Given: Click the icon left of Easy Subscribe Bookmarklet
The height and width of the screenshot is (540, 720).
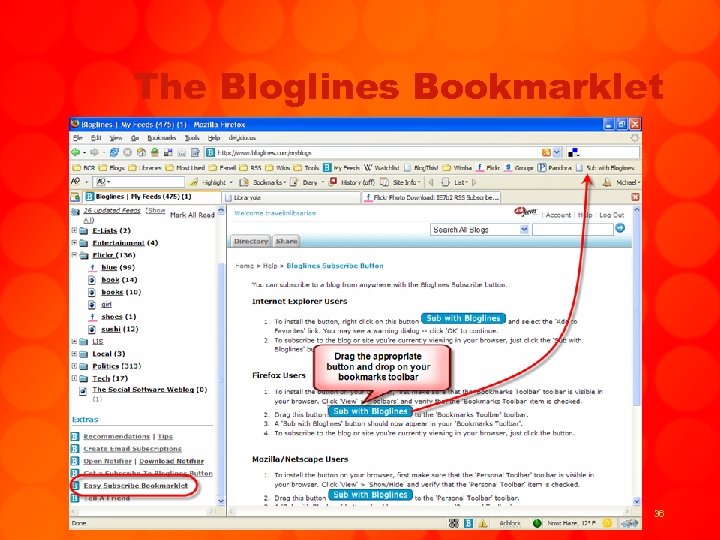Looking at the screenshot, I should [76, 485].
